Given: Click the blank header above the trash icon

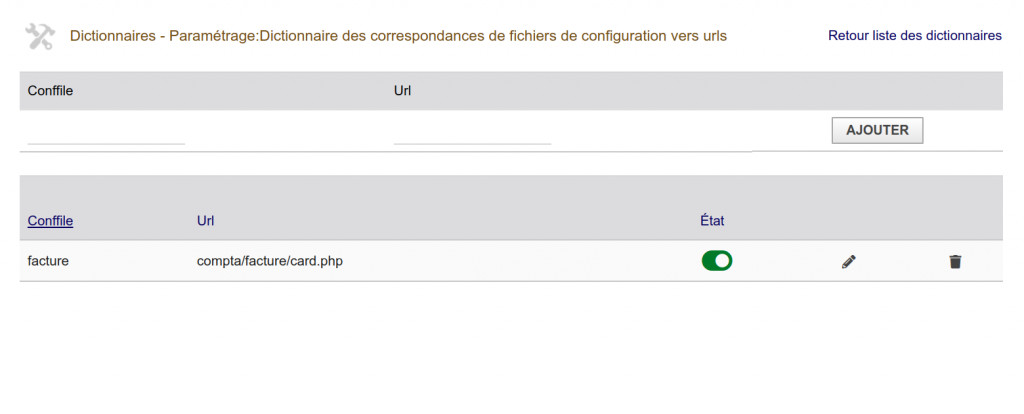Looking at the screenshot, I should 955,221.
